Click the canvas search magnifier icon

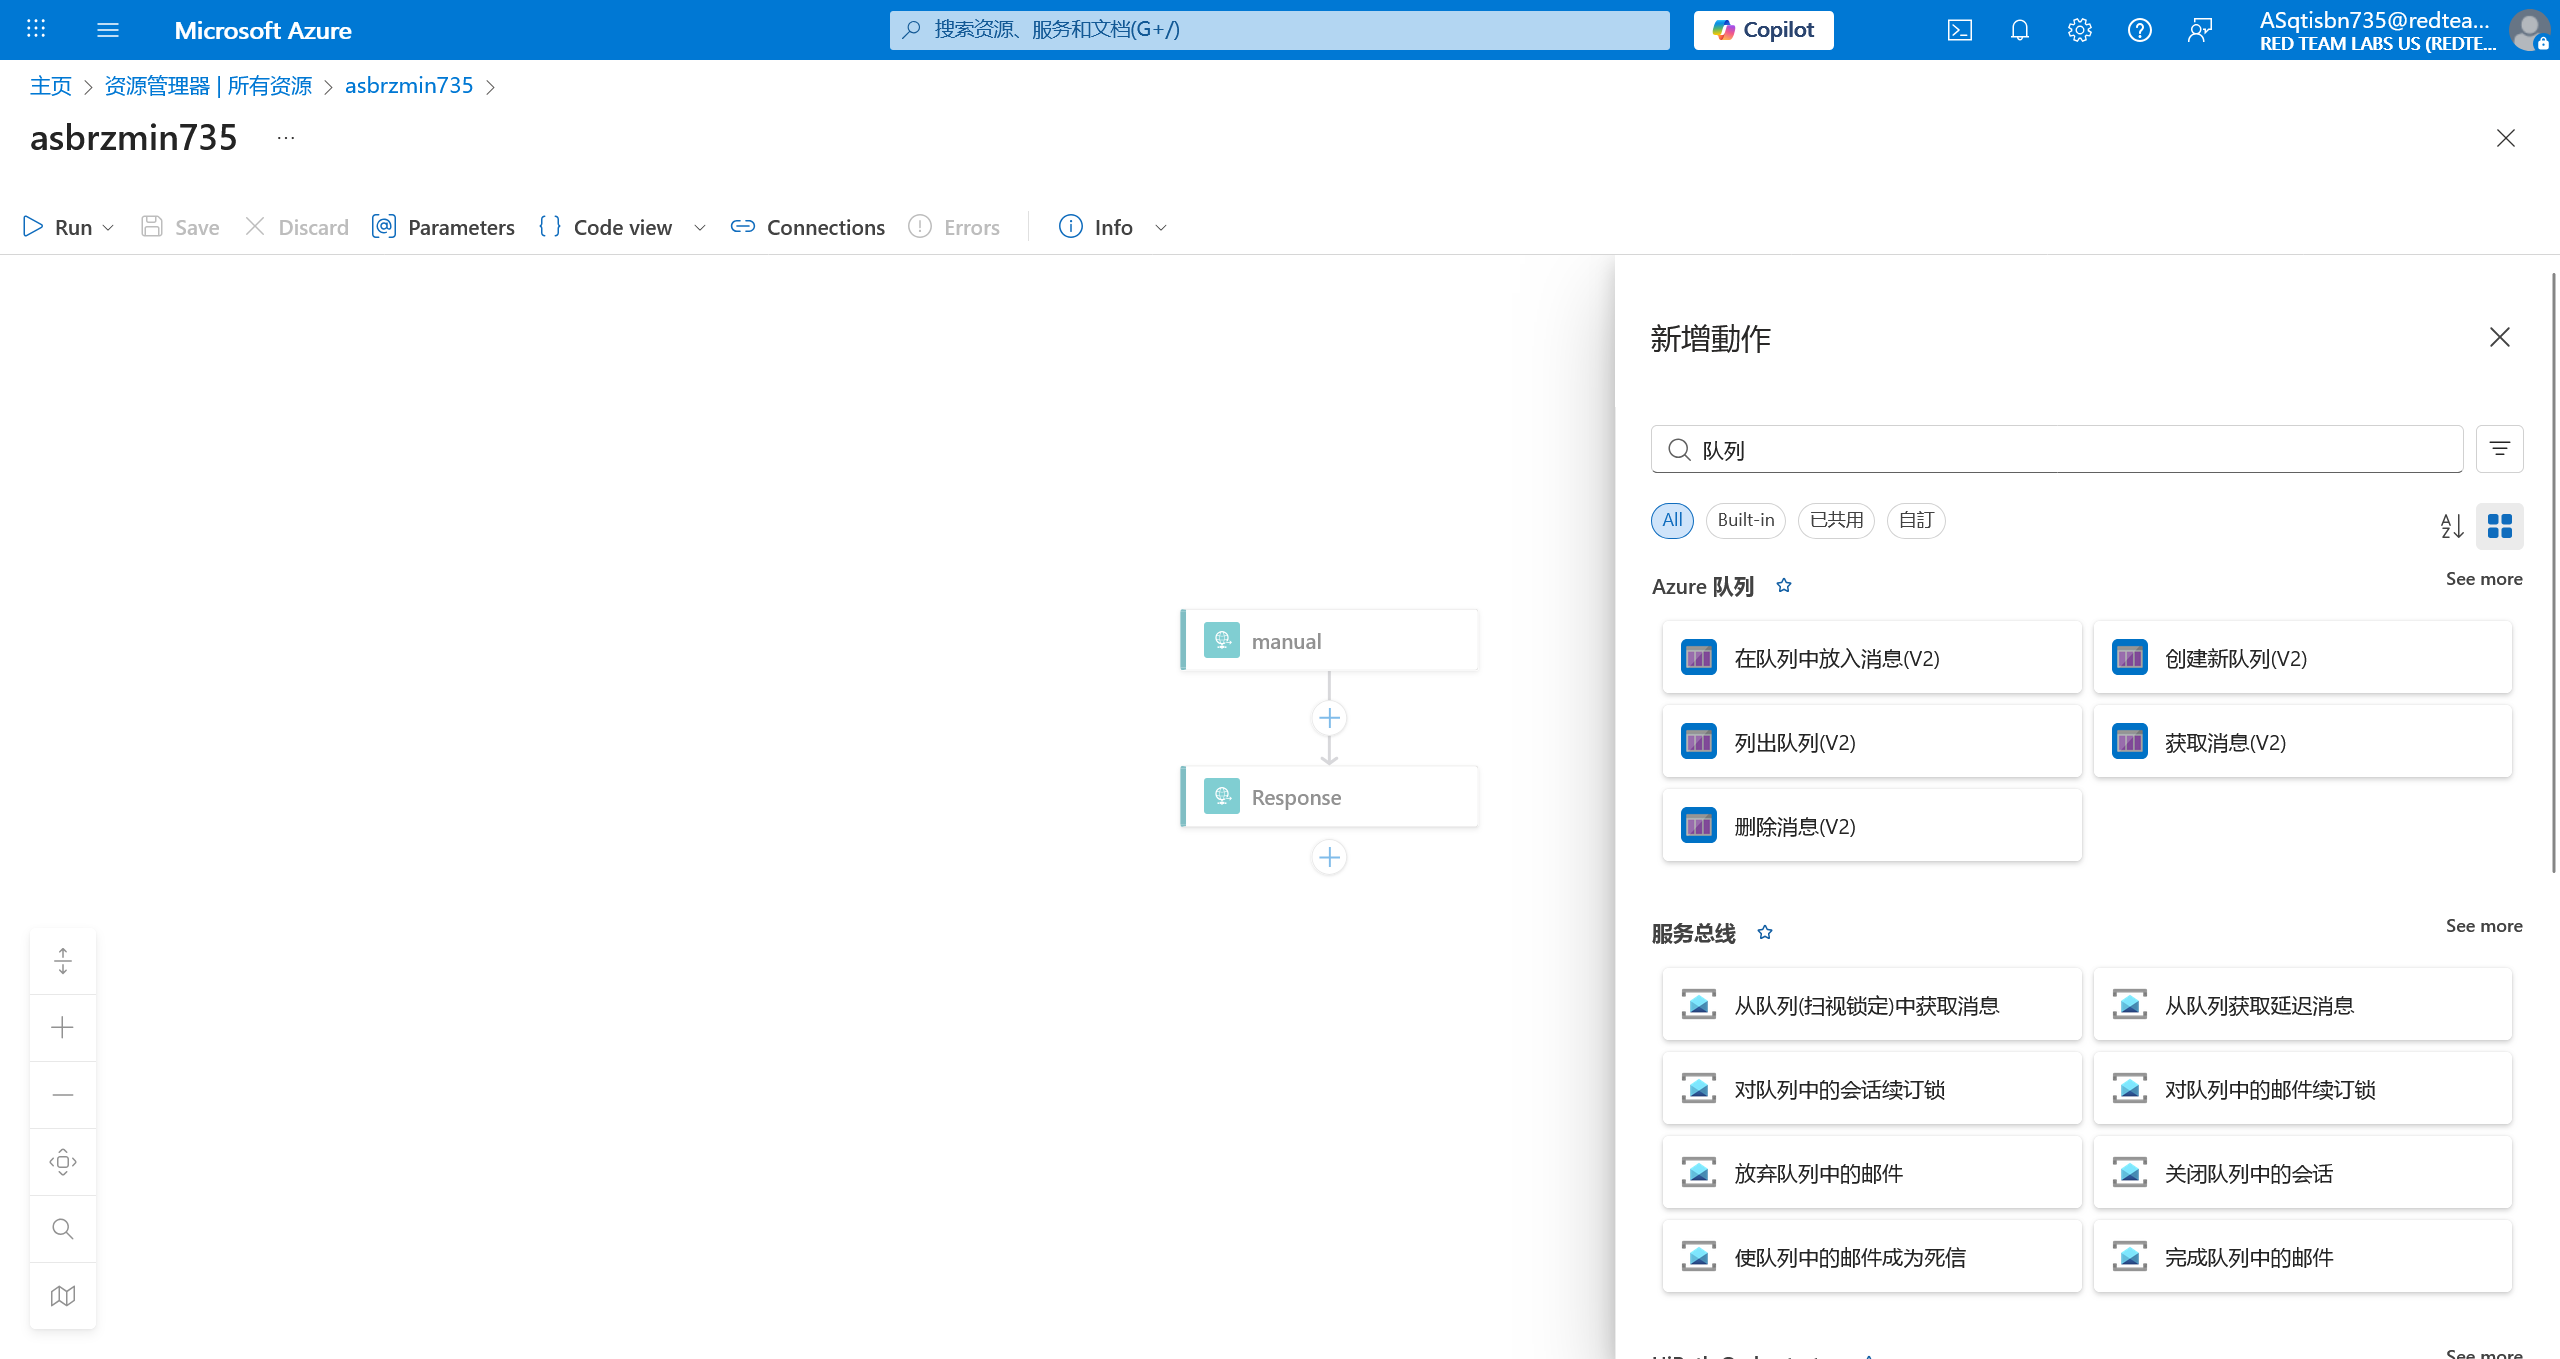point(63,1229)
